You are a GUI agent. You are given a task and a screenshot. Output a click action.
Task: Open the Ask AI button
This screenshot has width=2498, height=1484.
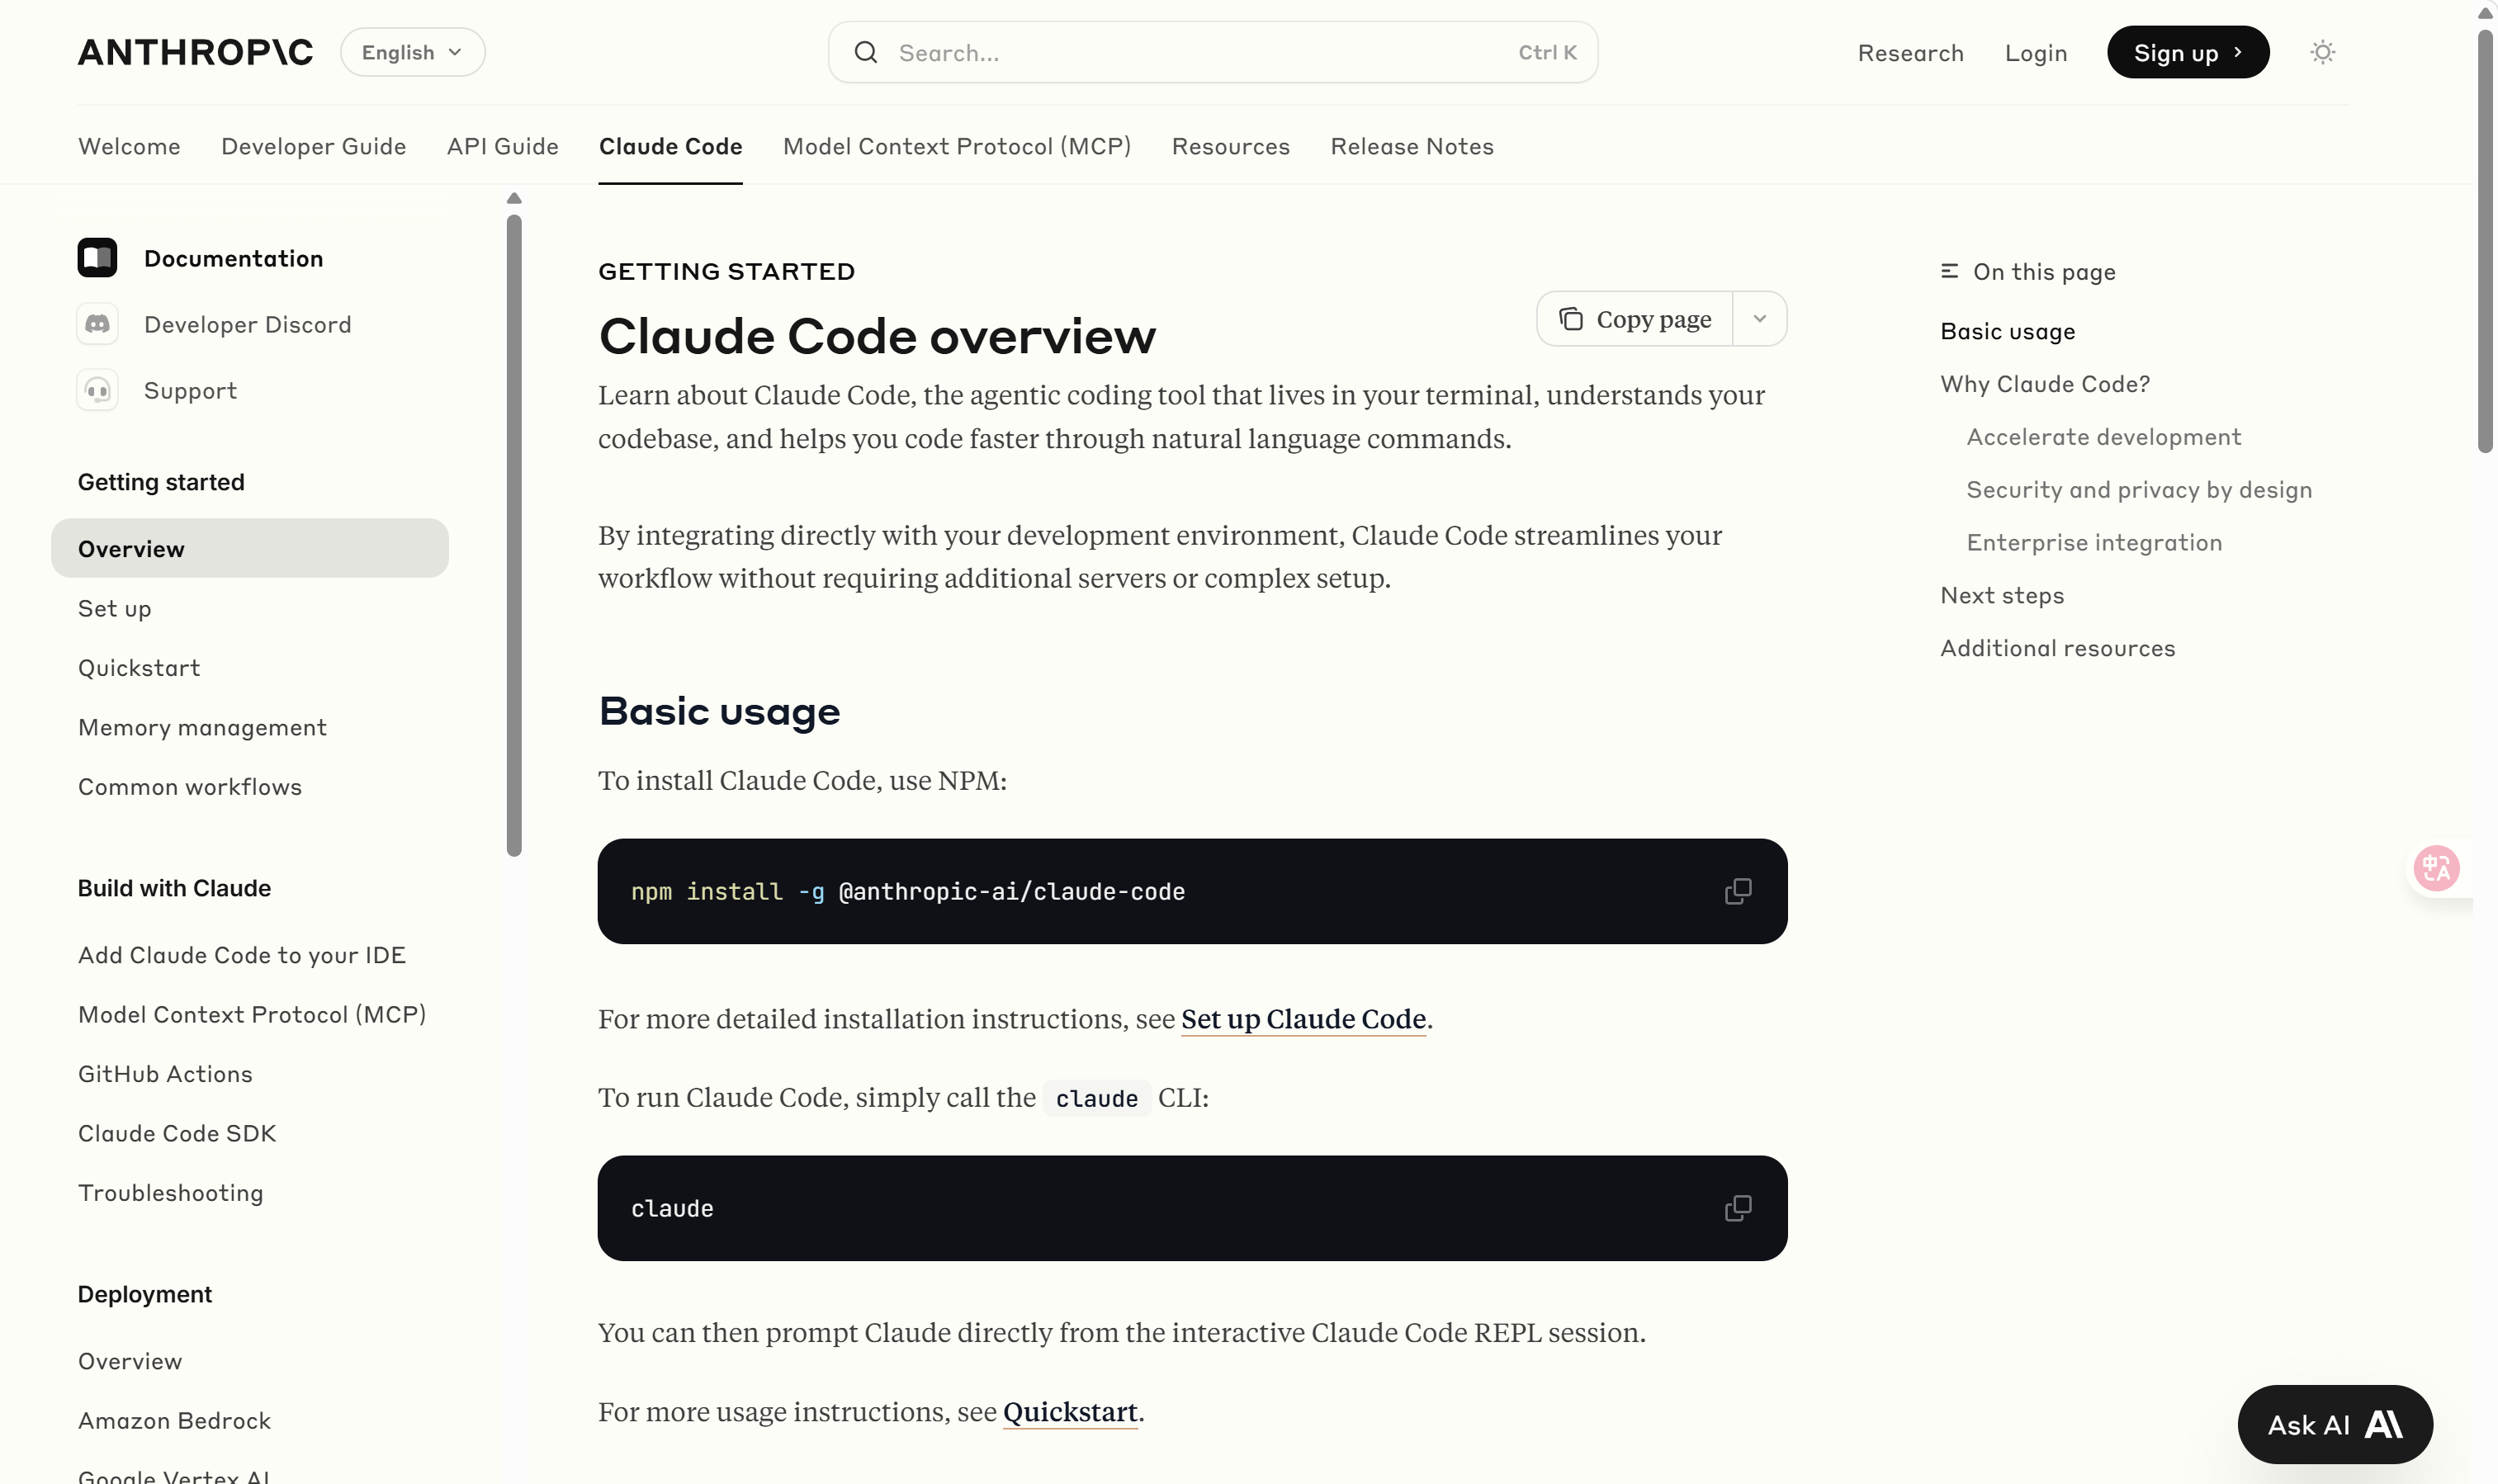(x=2334, y=1424)
